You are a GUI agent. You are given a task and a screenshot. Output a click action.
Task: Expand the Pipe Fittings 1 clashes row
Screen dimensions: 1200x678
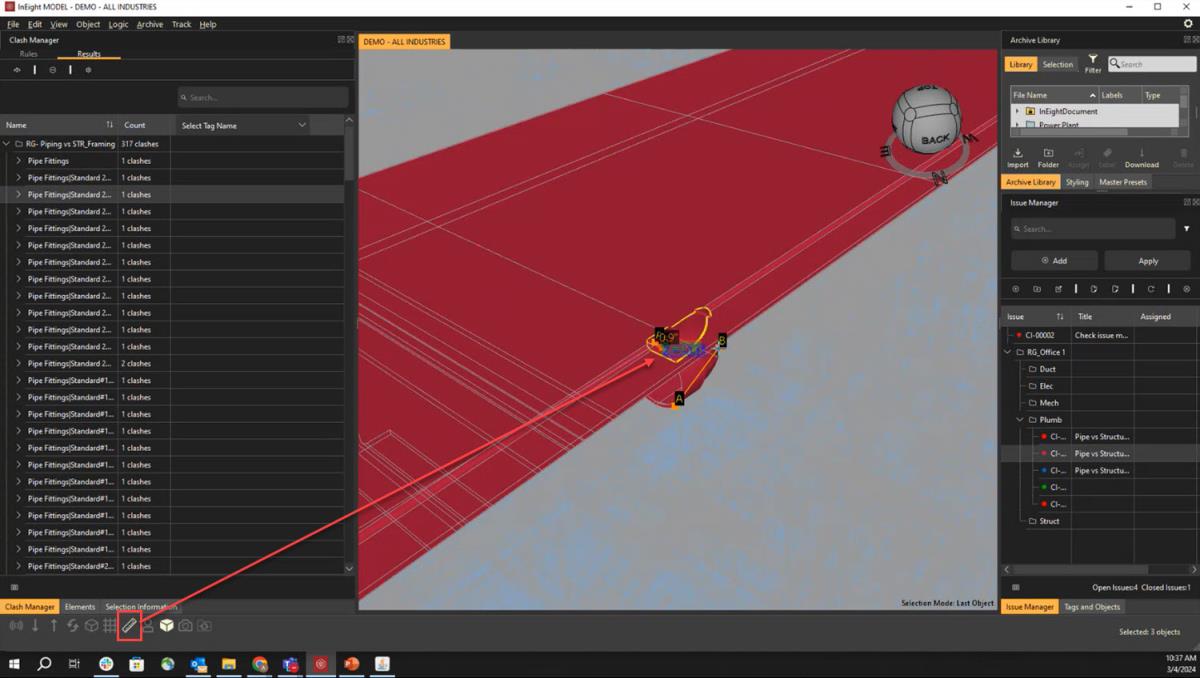point(18,161)
